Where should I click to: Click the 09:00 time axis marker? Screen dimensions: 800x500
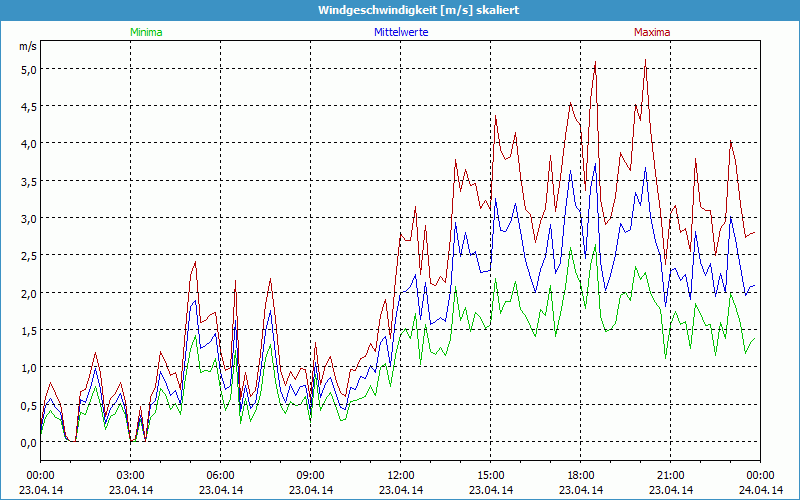click(x=310, y=475)
